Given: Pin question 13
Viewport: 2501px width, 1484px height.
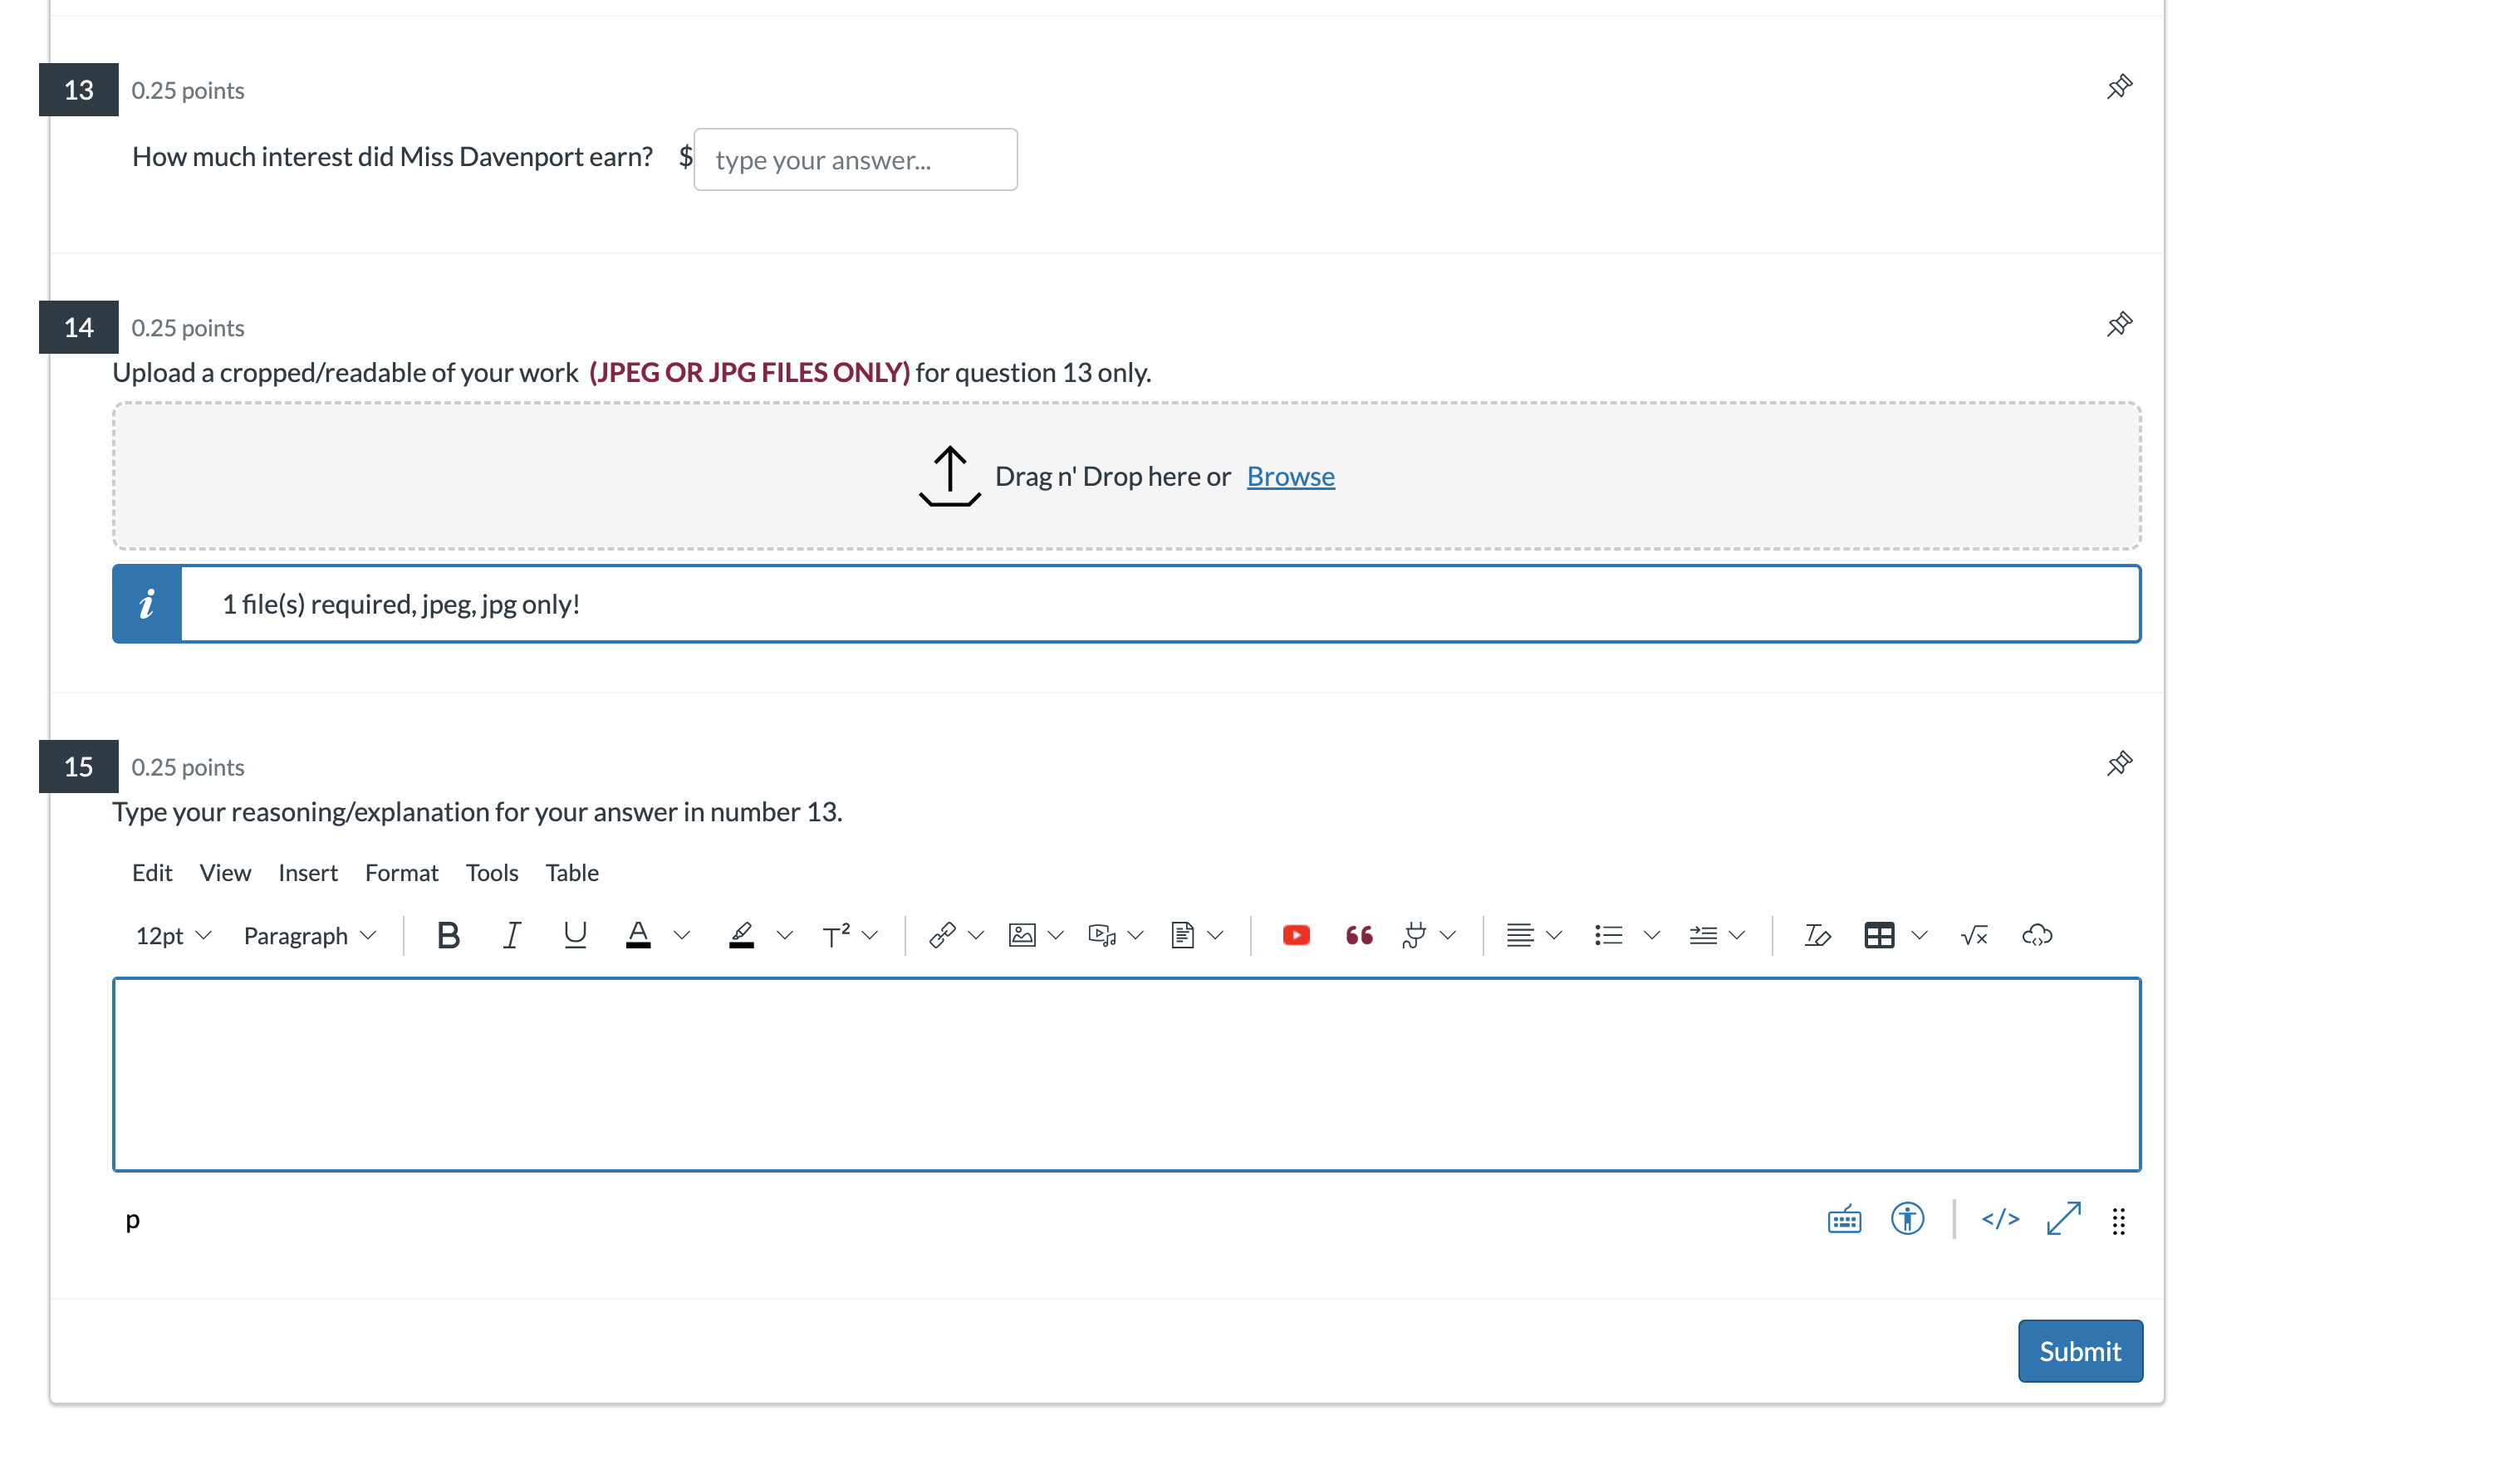Looking at the screenshot, I should pyautogui.click(x=2118, y=87).
